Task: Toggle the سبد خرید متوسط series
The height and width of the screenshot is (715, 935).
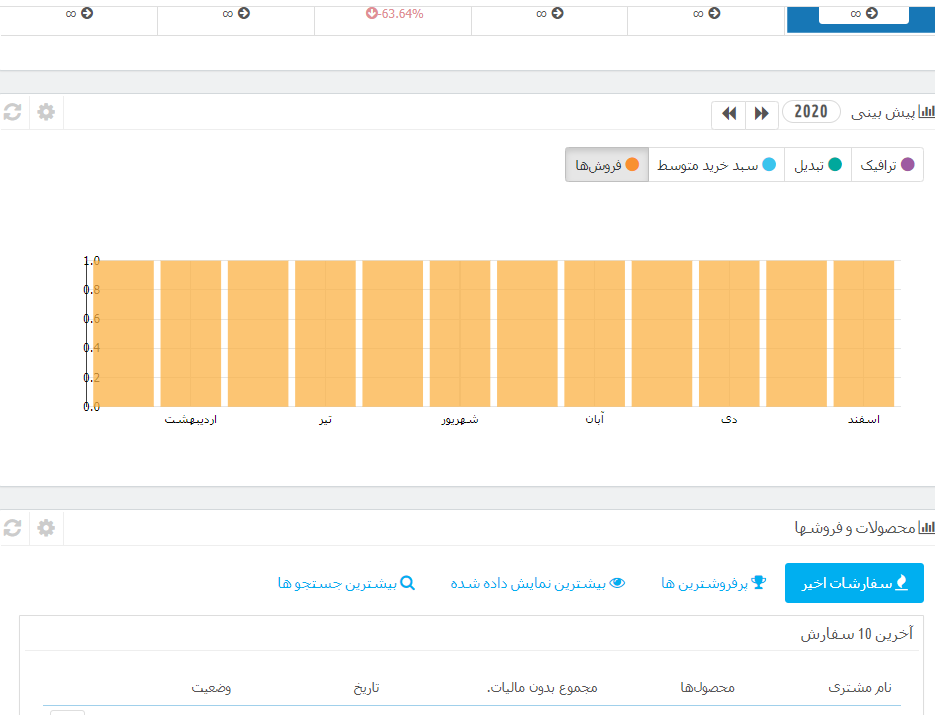Action: click(716, 165)
